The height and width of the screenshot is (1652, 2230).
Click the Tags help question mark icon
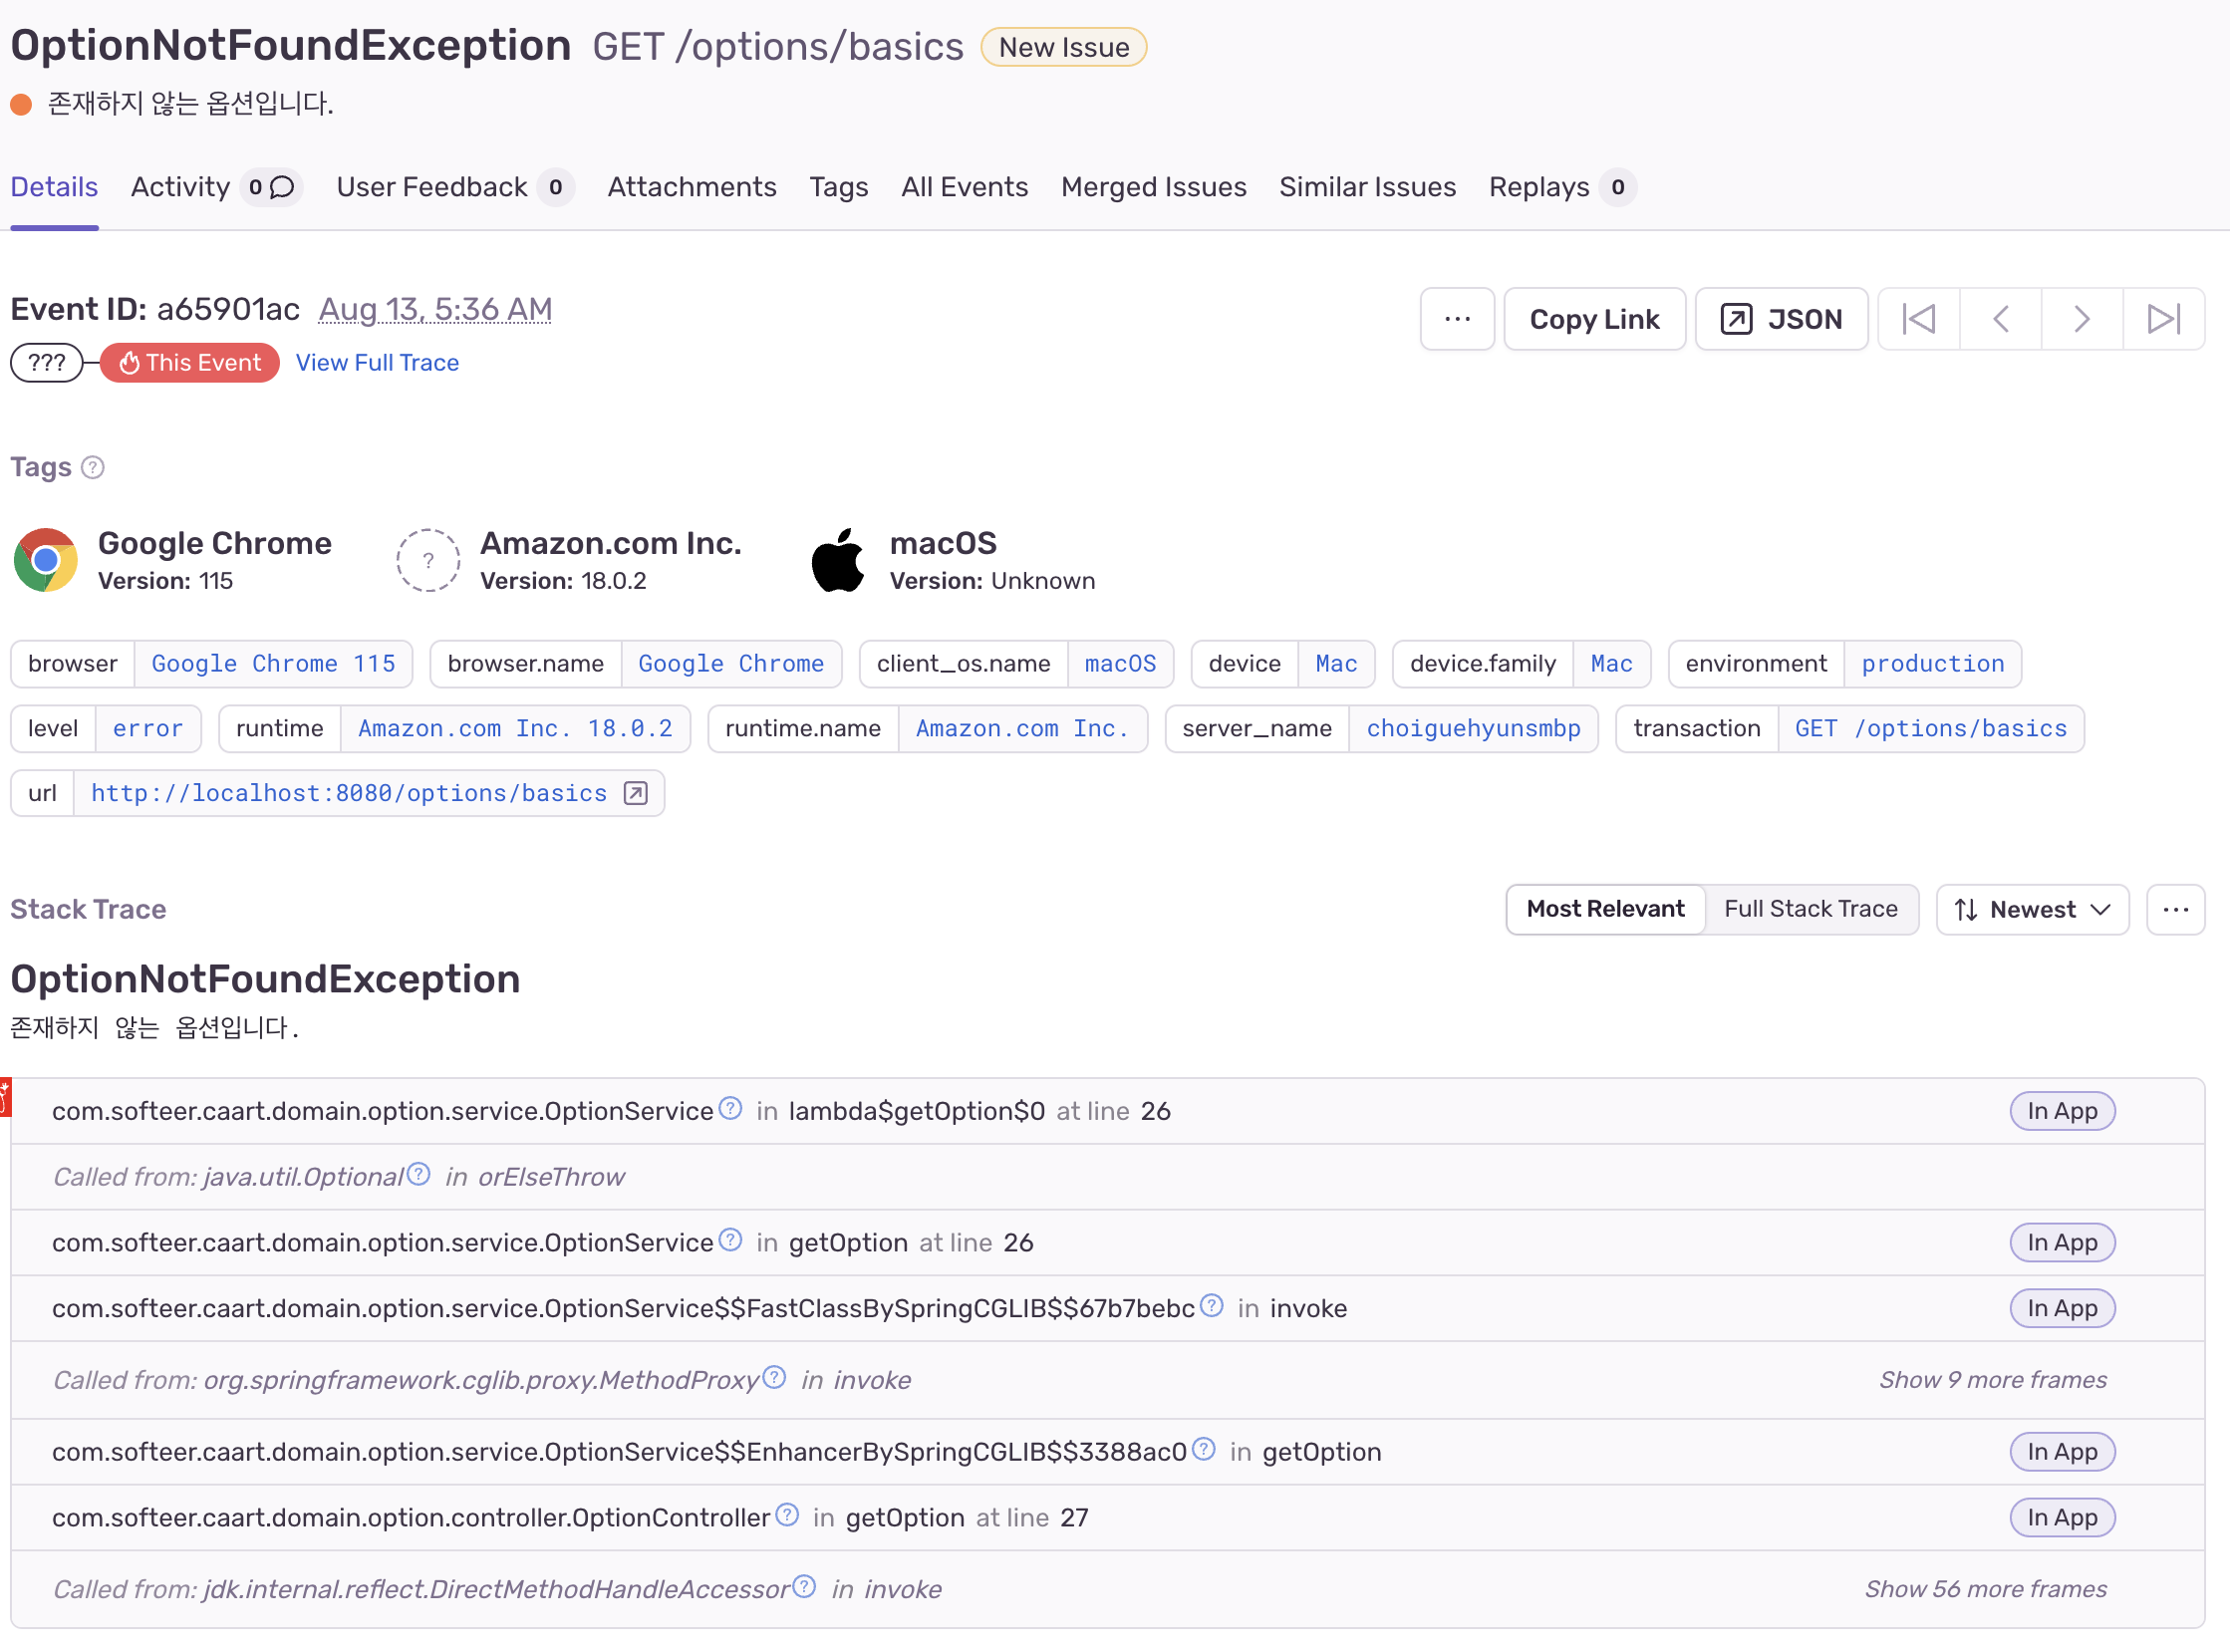(93, 467)
